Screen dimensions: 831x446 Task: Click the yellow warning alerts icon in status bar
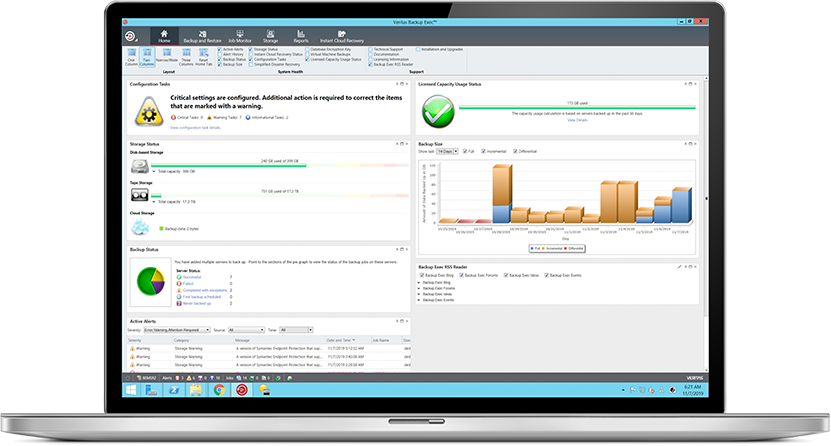pos(189,378)
